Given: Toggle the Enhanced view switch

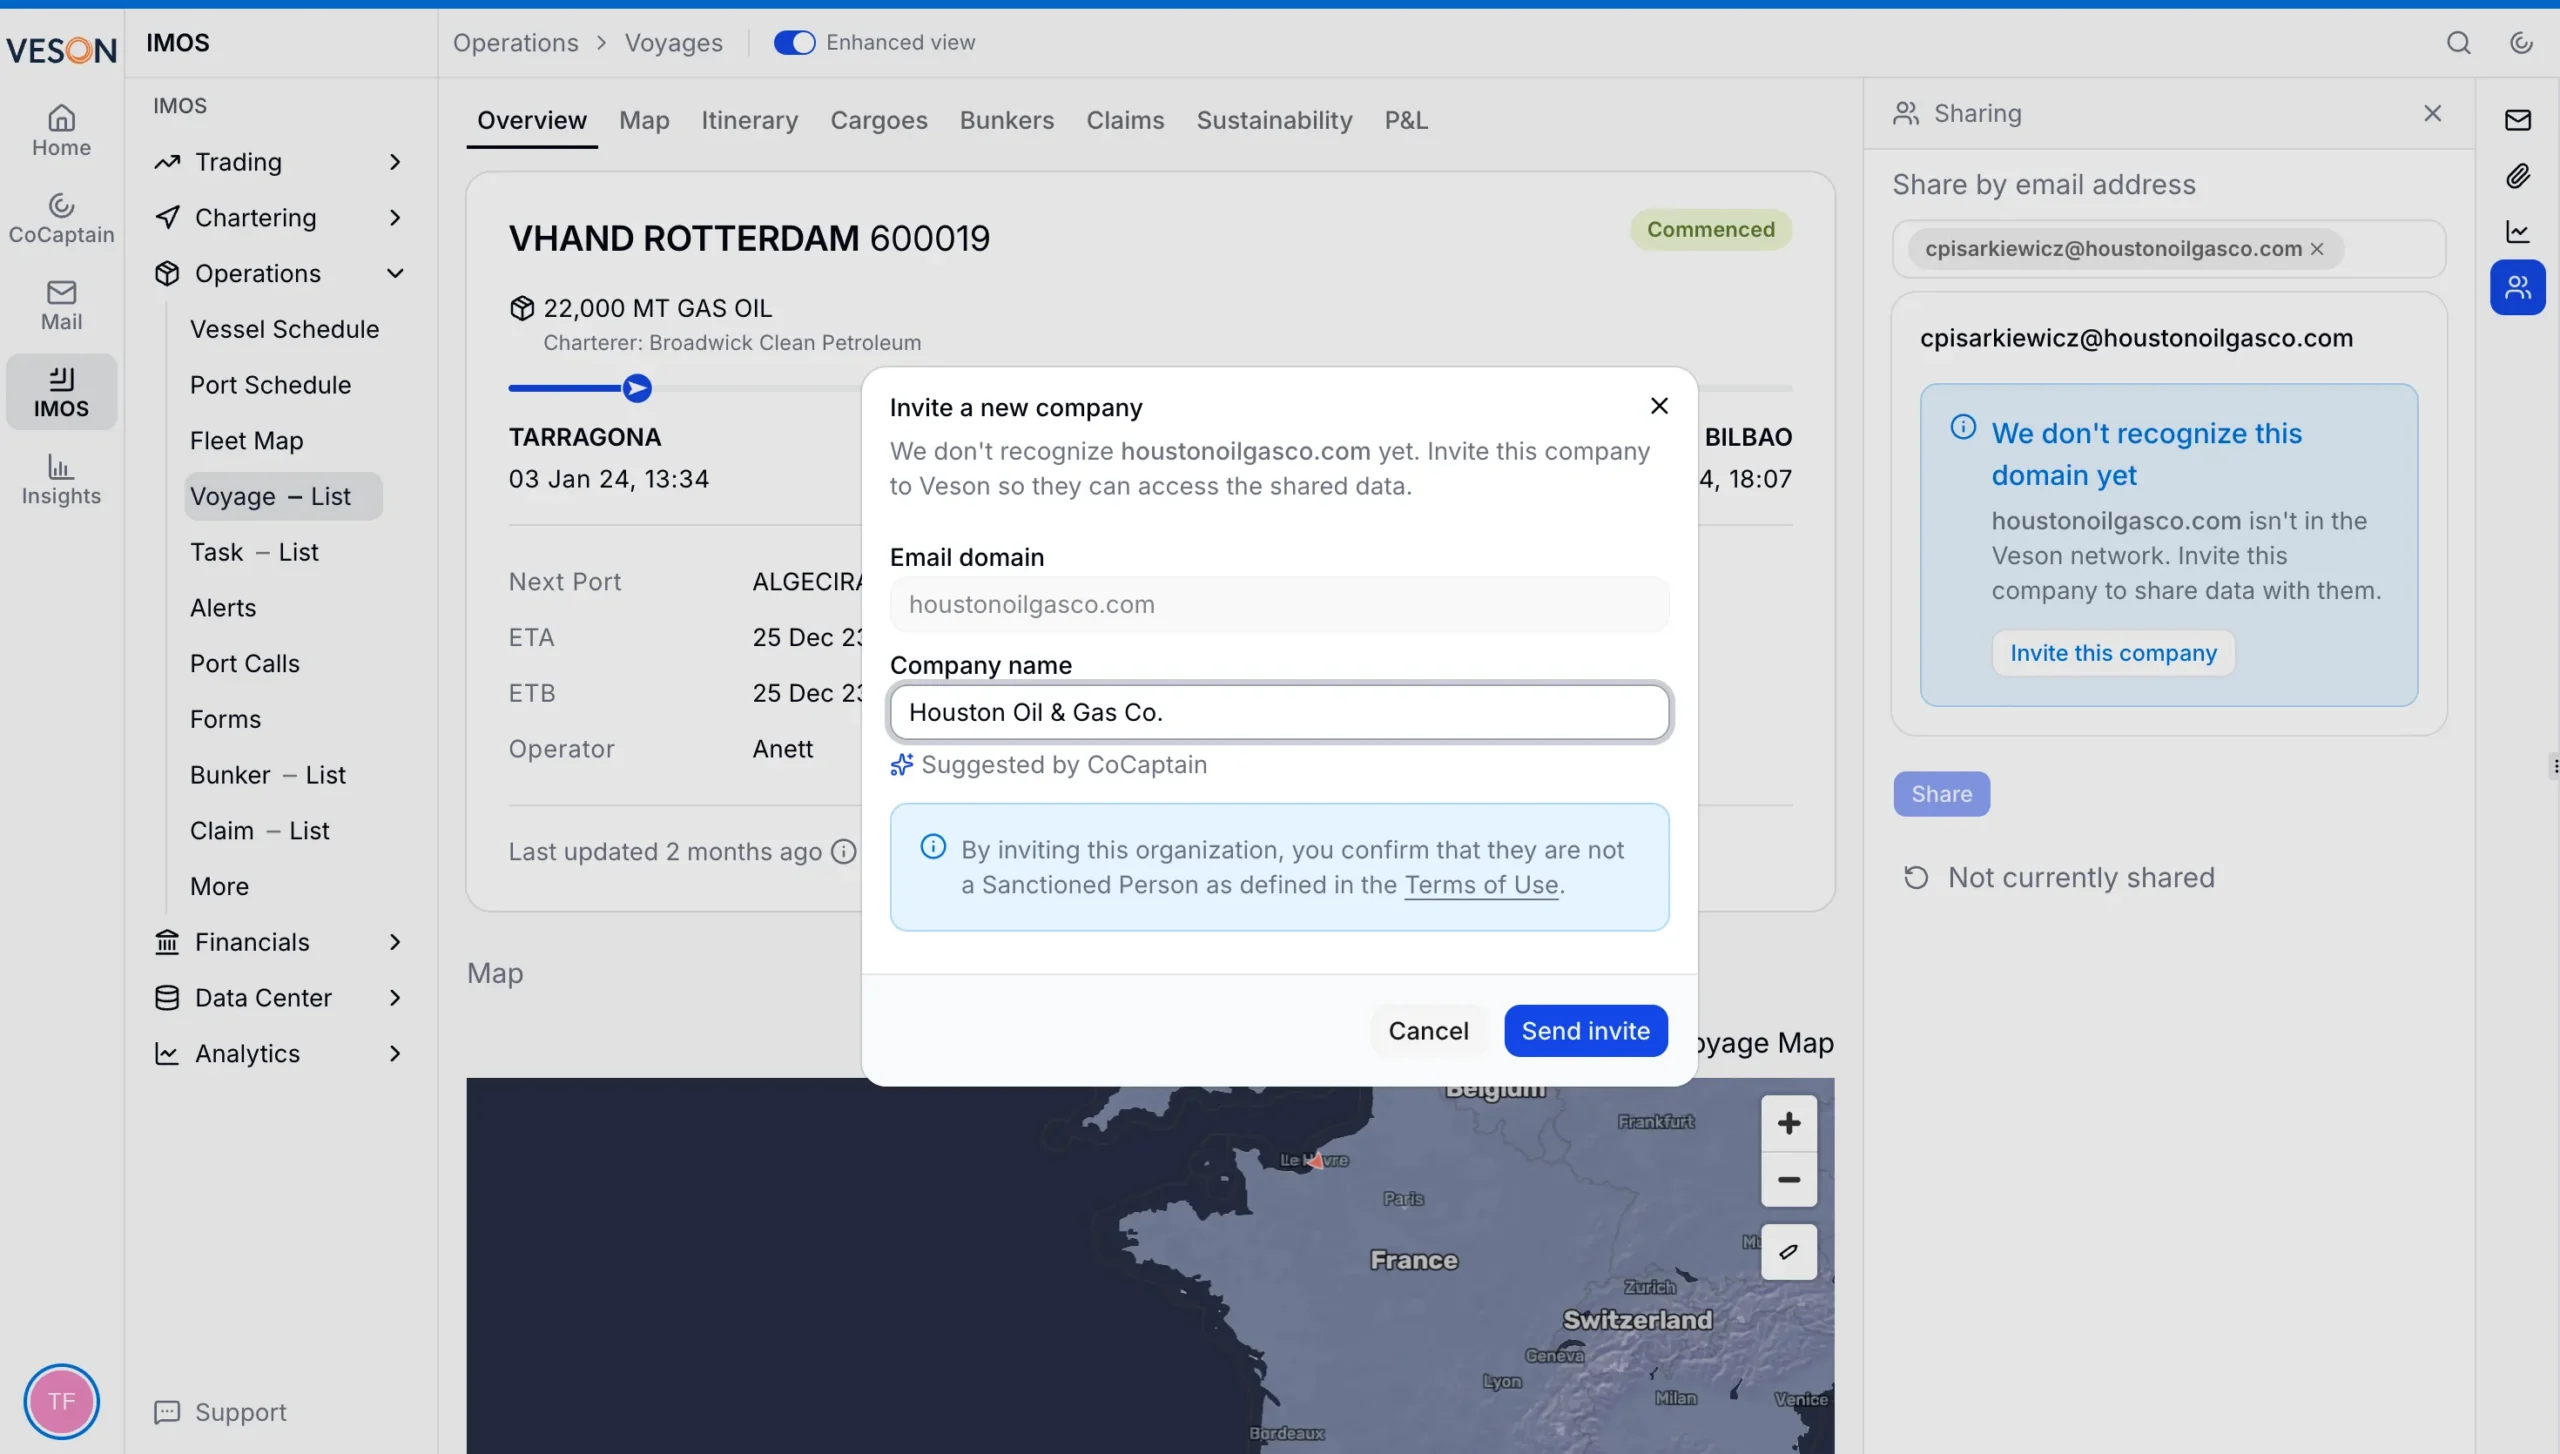Looking at the screenshot, I should [x=794, y=42].
